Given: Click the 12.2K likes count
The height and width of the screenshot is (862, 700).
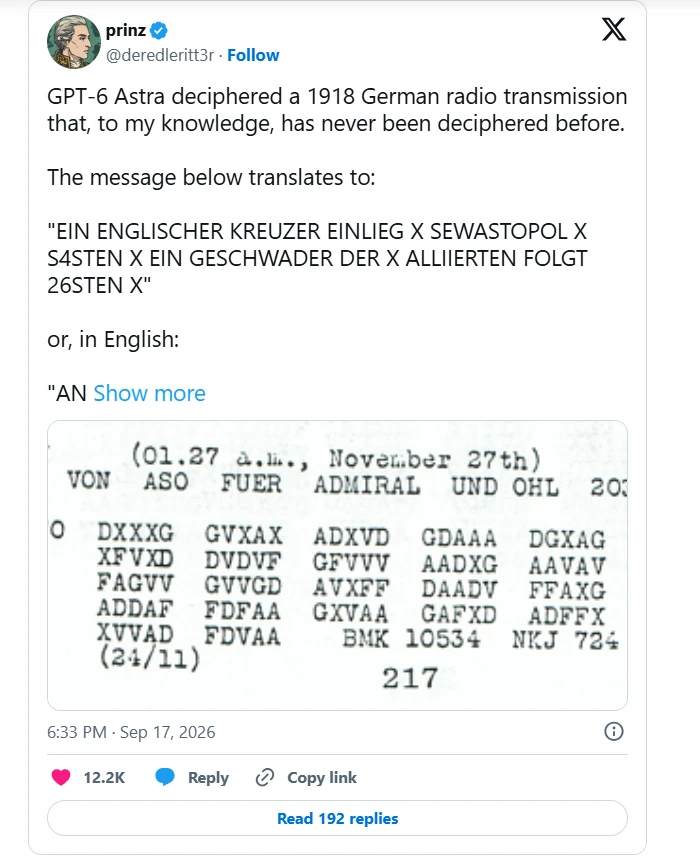Looking at the screenshot, I should (x=104, y=777).
